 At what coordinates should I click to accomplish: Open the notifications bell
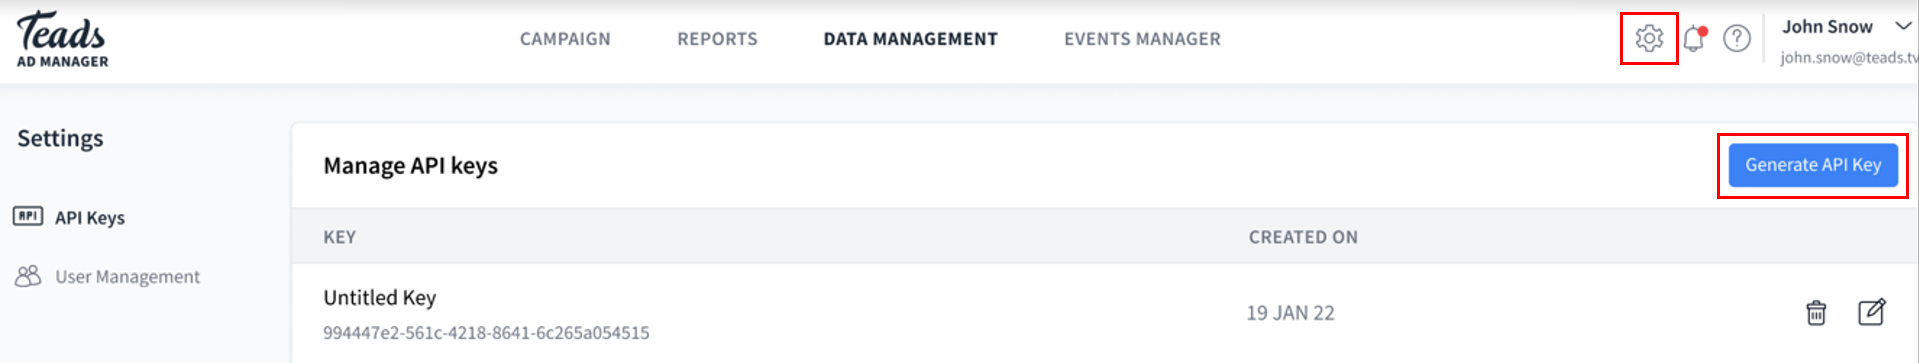pyautogui.click(x=1694, y=39)
